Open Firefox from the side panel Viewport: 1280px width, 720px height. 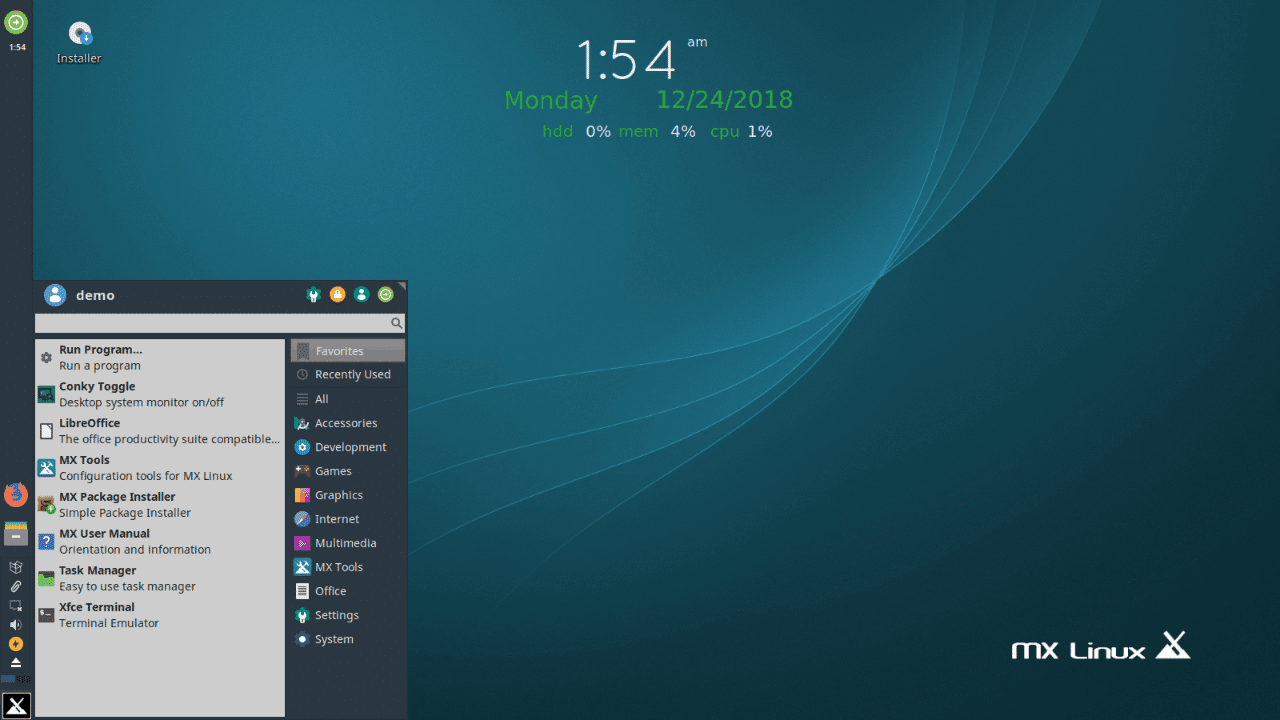(15, 494)
